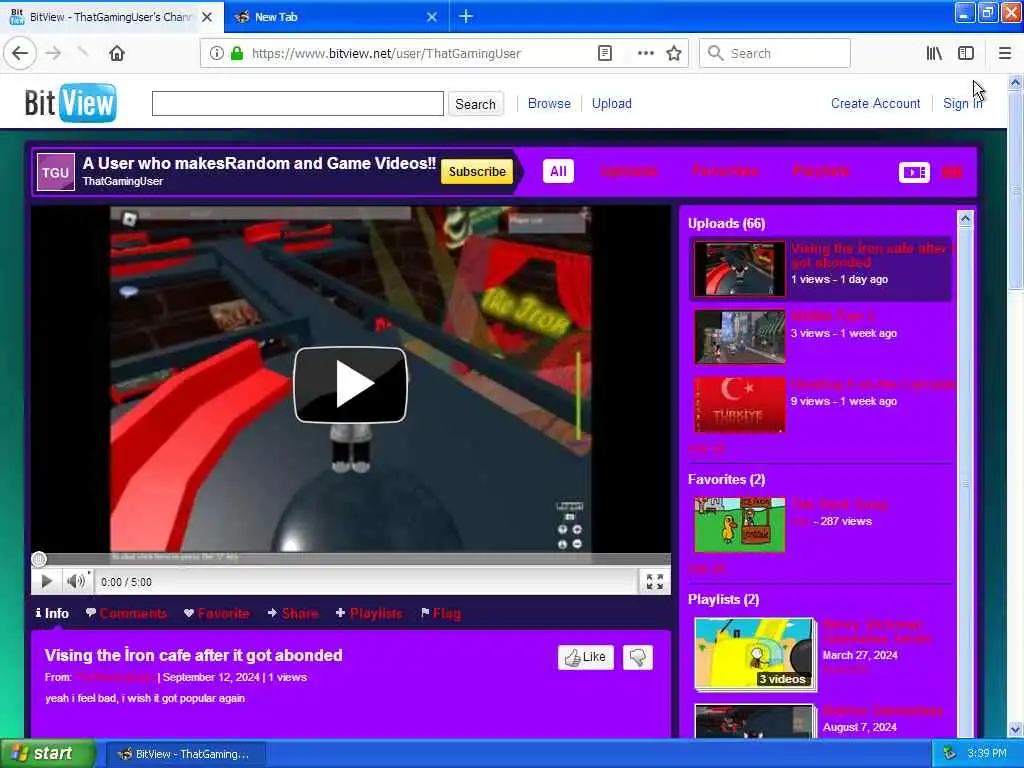
Task: Open the Firefox hamburger menu
Action: coord(1004,53)
